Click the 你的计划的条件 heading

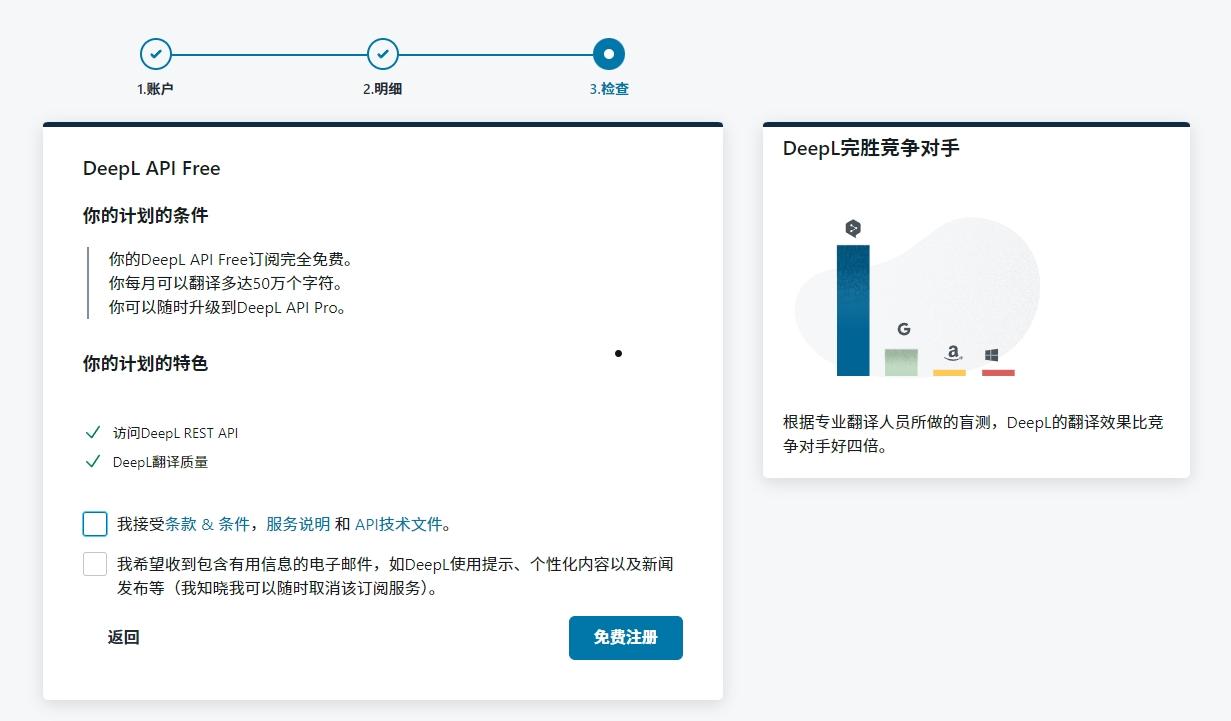(145, 216)
